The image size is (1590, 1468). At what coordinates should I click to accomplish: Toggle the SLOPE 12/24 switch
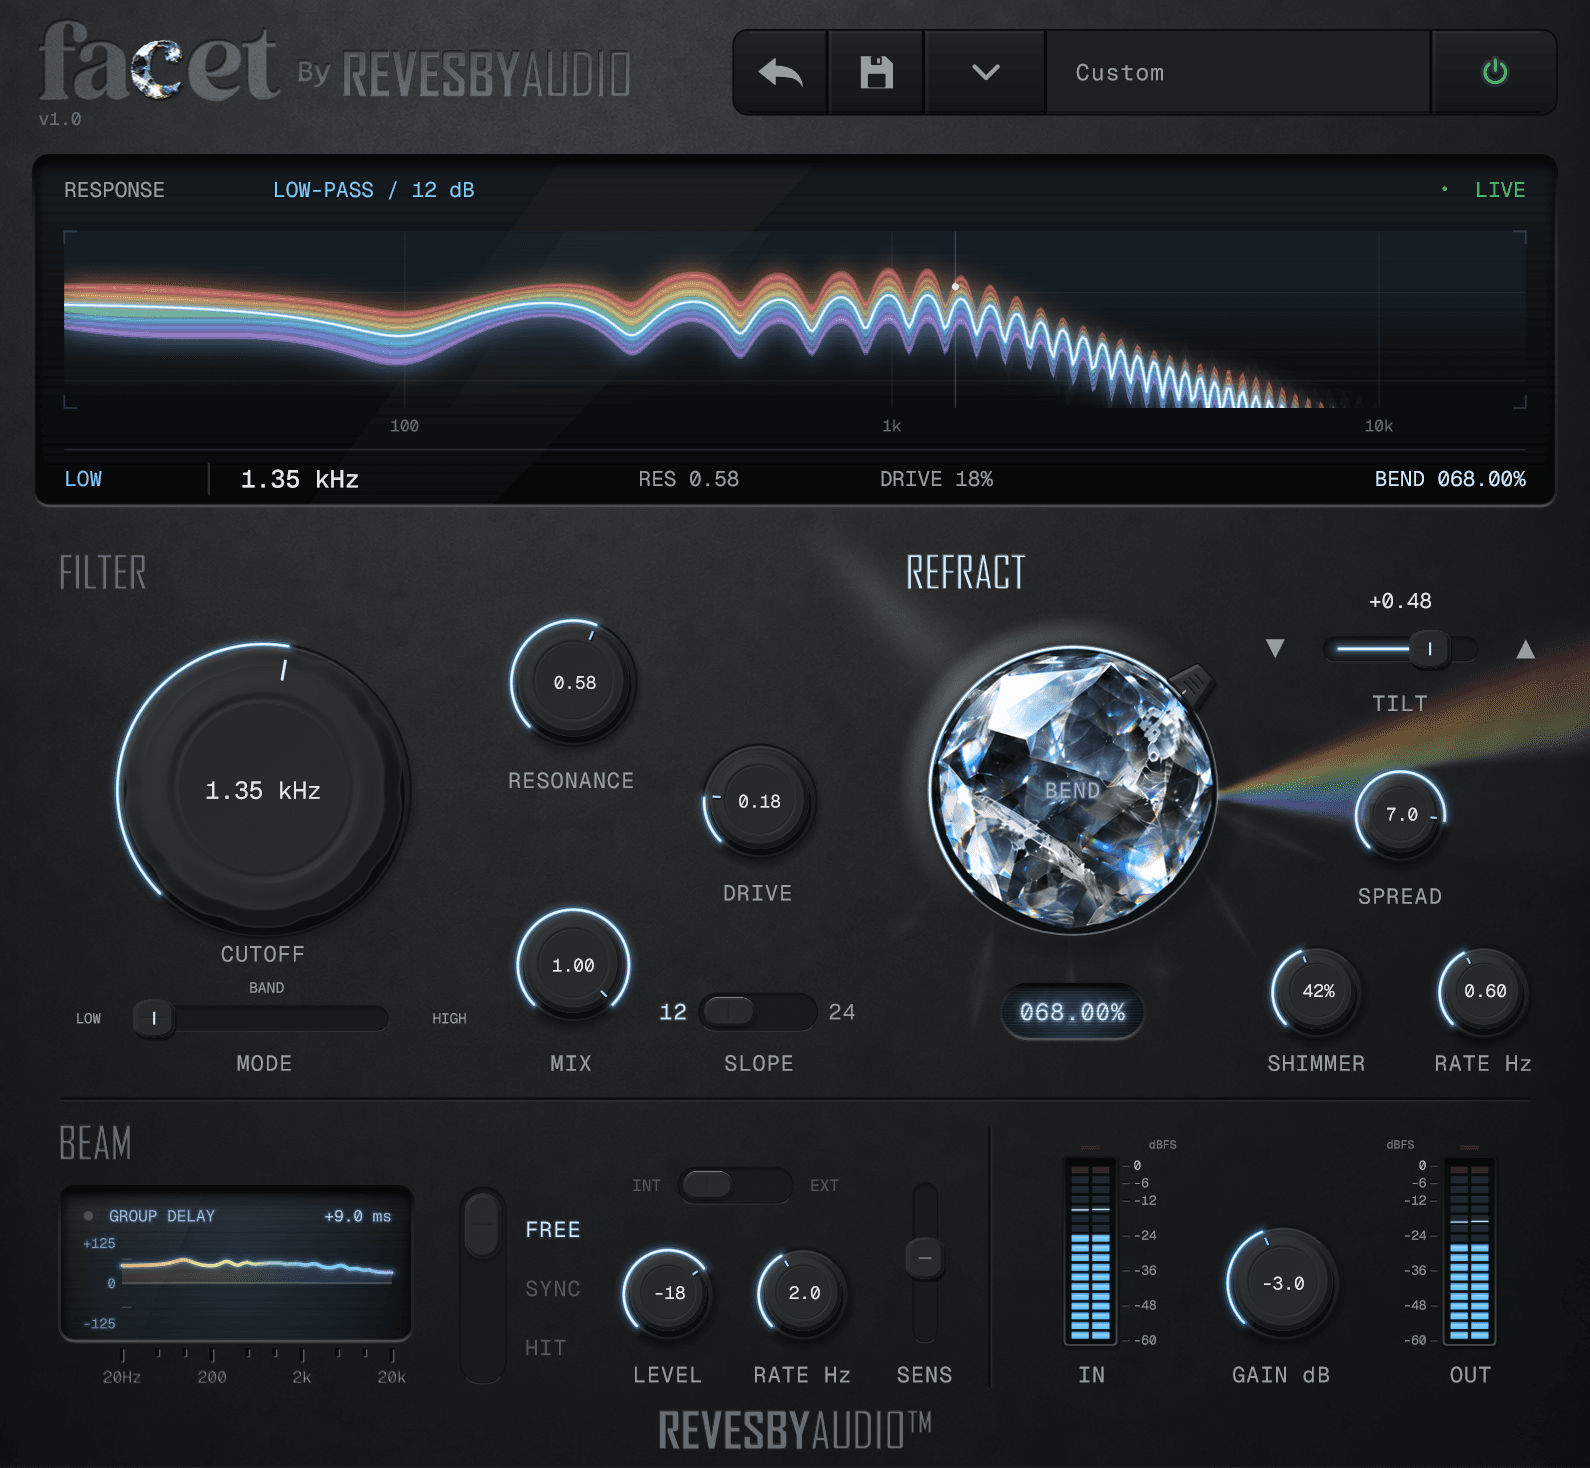757,1012
